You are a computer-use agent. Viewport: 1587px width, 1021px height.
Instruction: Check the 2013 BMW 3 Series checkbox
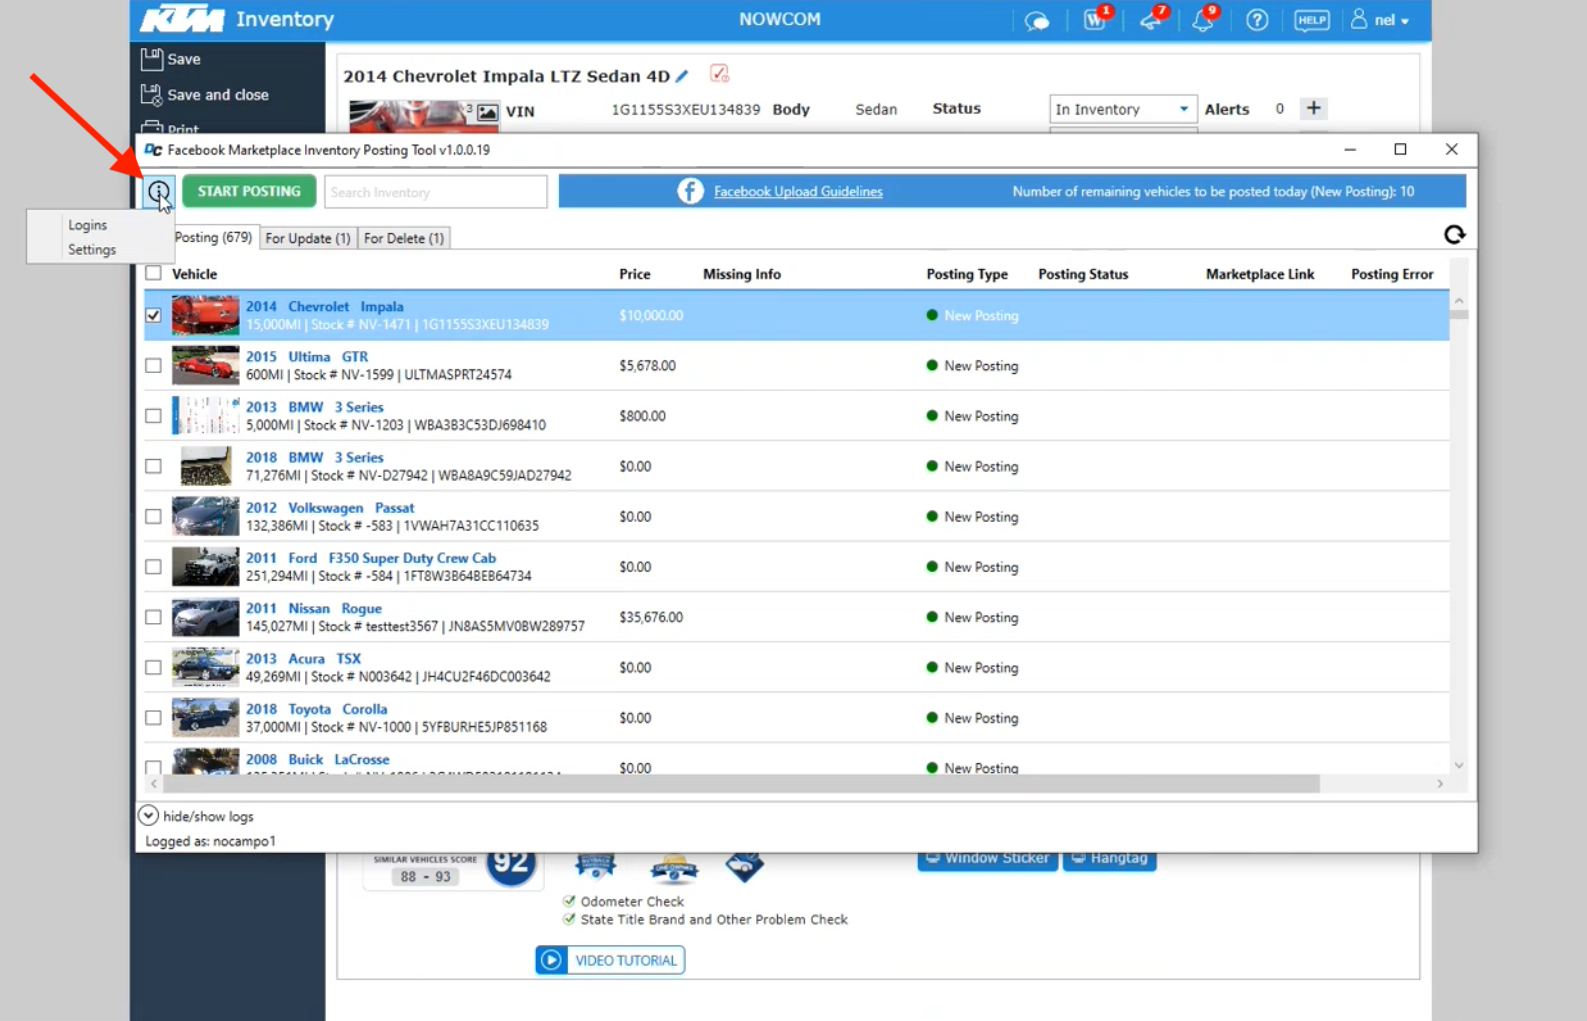(153, 416)
